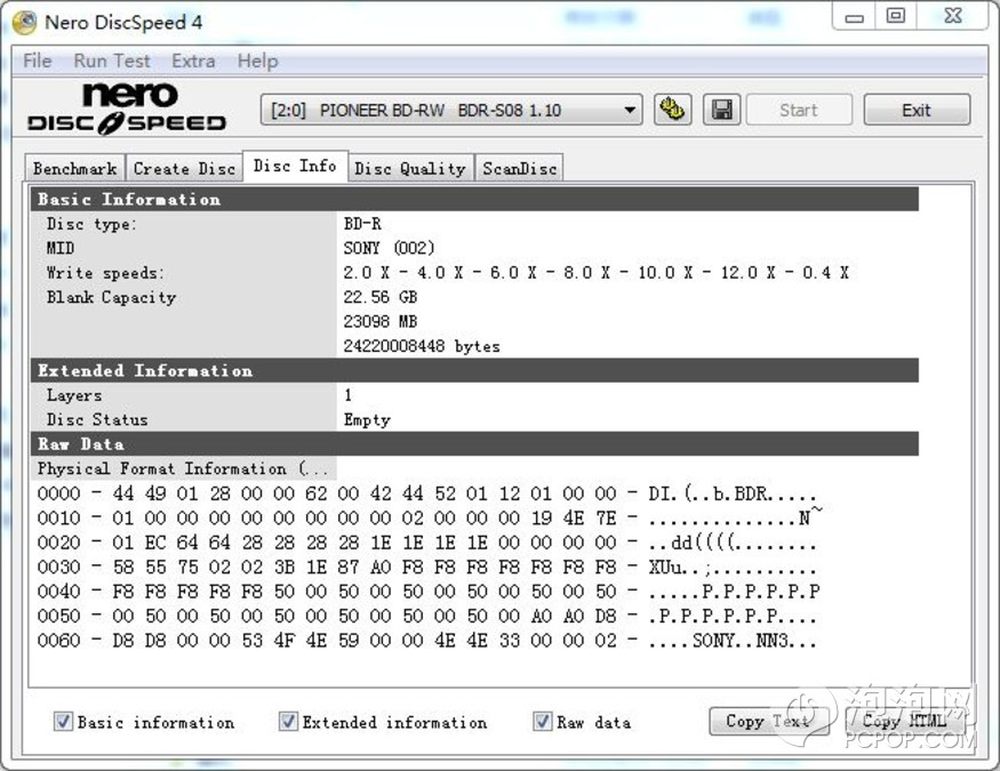Toggle Extended information checkbox
1000x771 pixels.
click(x=288, y=722)
